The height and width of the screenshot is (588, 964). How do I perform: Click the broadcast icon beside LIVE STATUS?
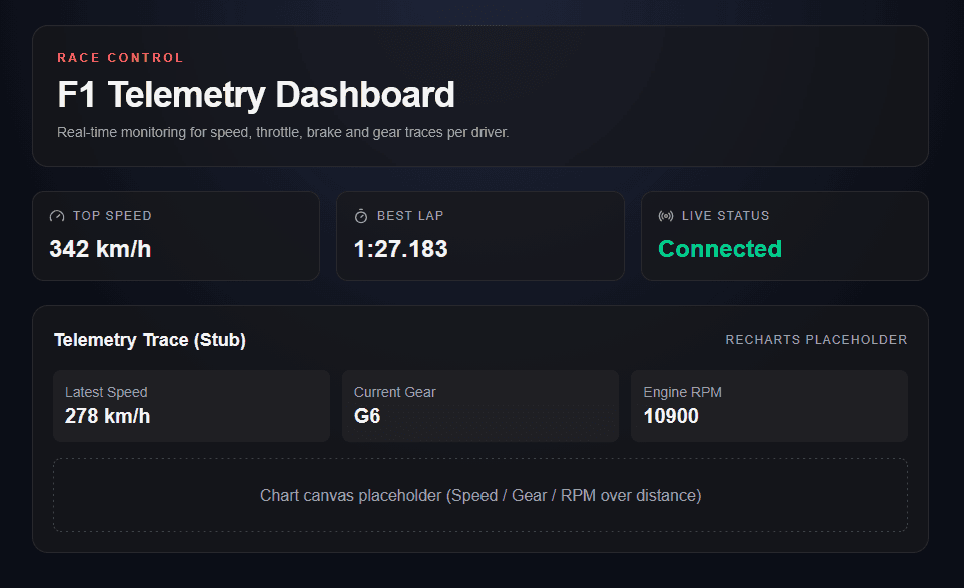665,215
